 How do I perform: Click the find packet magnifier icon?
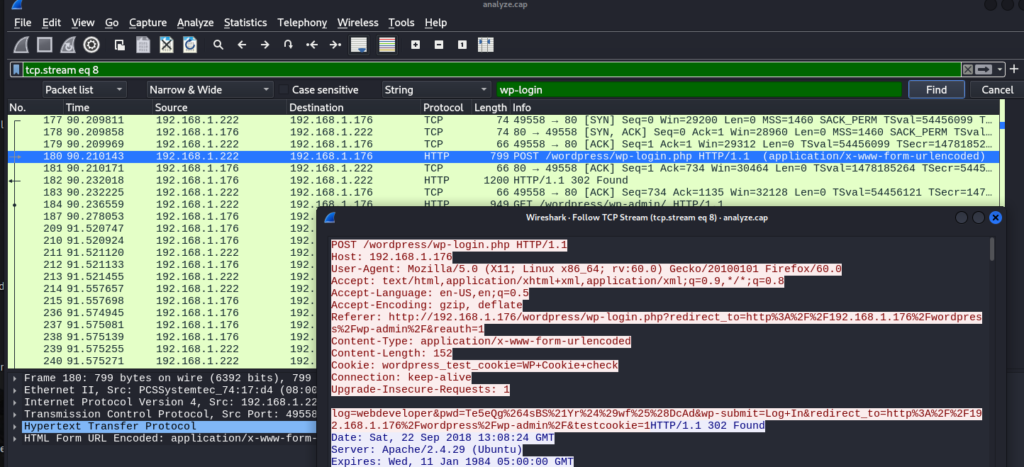(218, 44)
